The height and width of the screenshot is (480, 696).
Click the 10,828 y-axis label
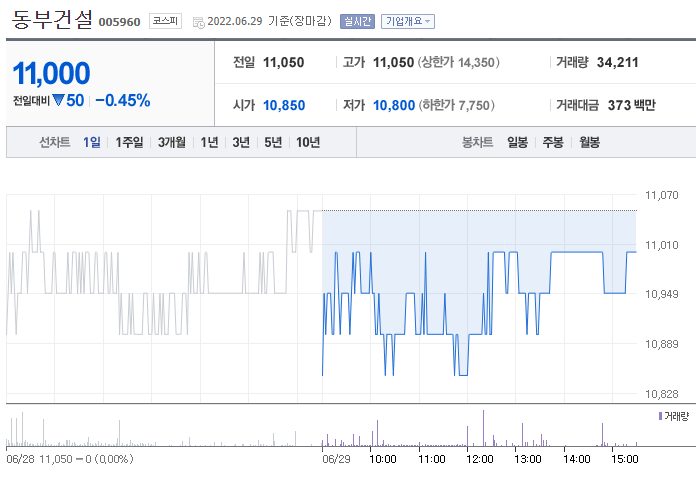click(x=661, y=394)
